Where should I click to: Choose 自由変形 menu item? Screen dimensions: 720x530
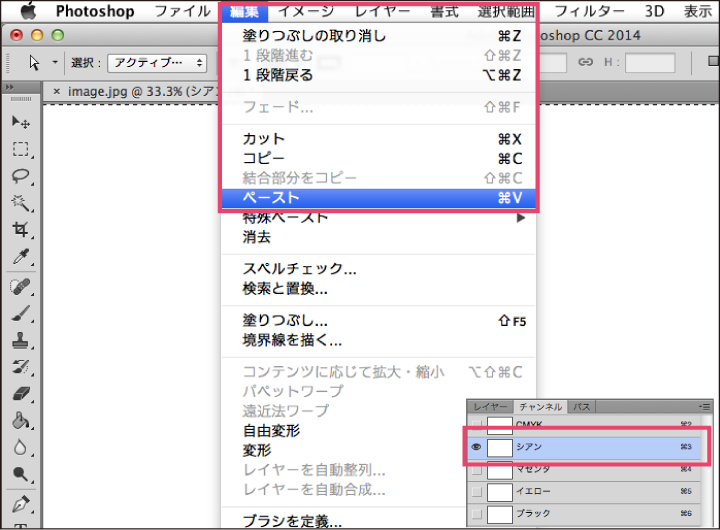pos(343,431)
